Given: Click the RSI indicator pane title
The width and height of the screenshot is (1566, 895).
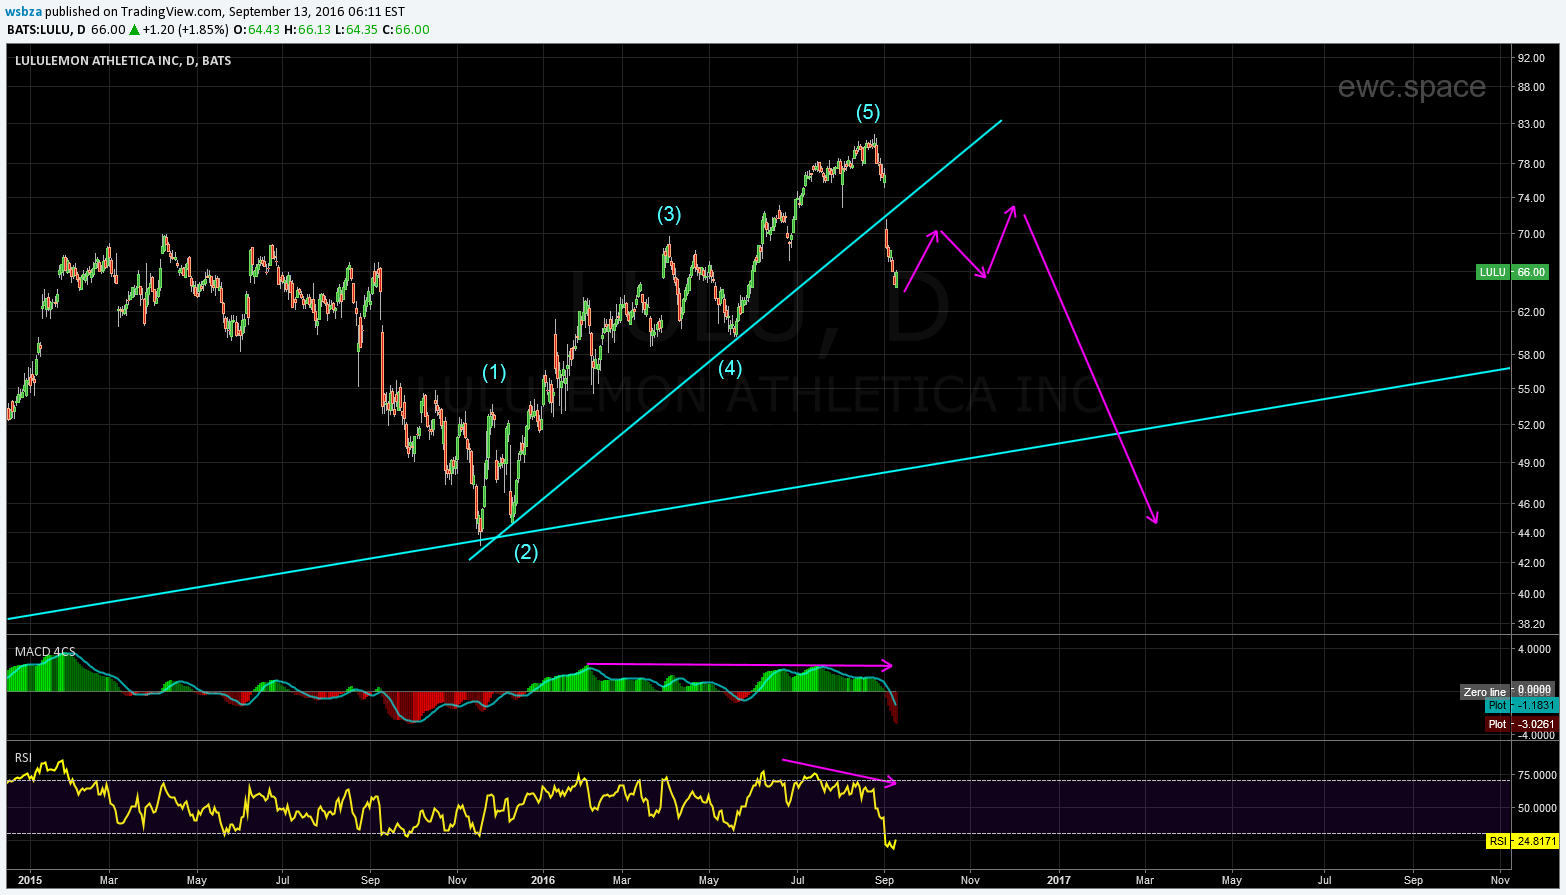Looking at the screenshot, I should coord(23,757).
